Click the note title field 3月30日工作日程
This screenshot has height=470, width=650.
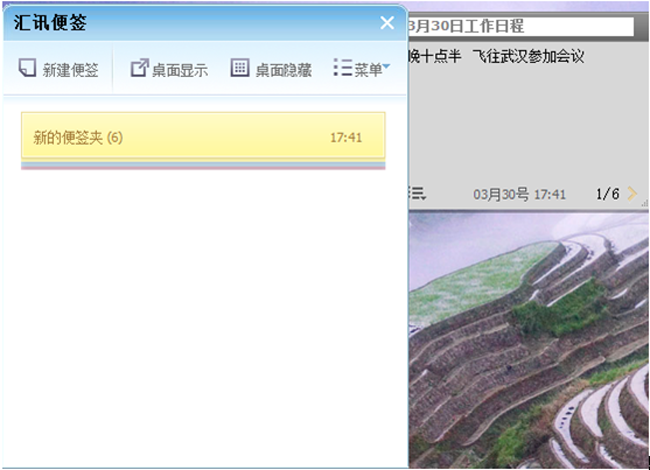click(x=521, y=27)
